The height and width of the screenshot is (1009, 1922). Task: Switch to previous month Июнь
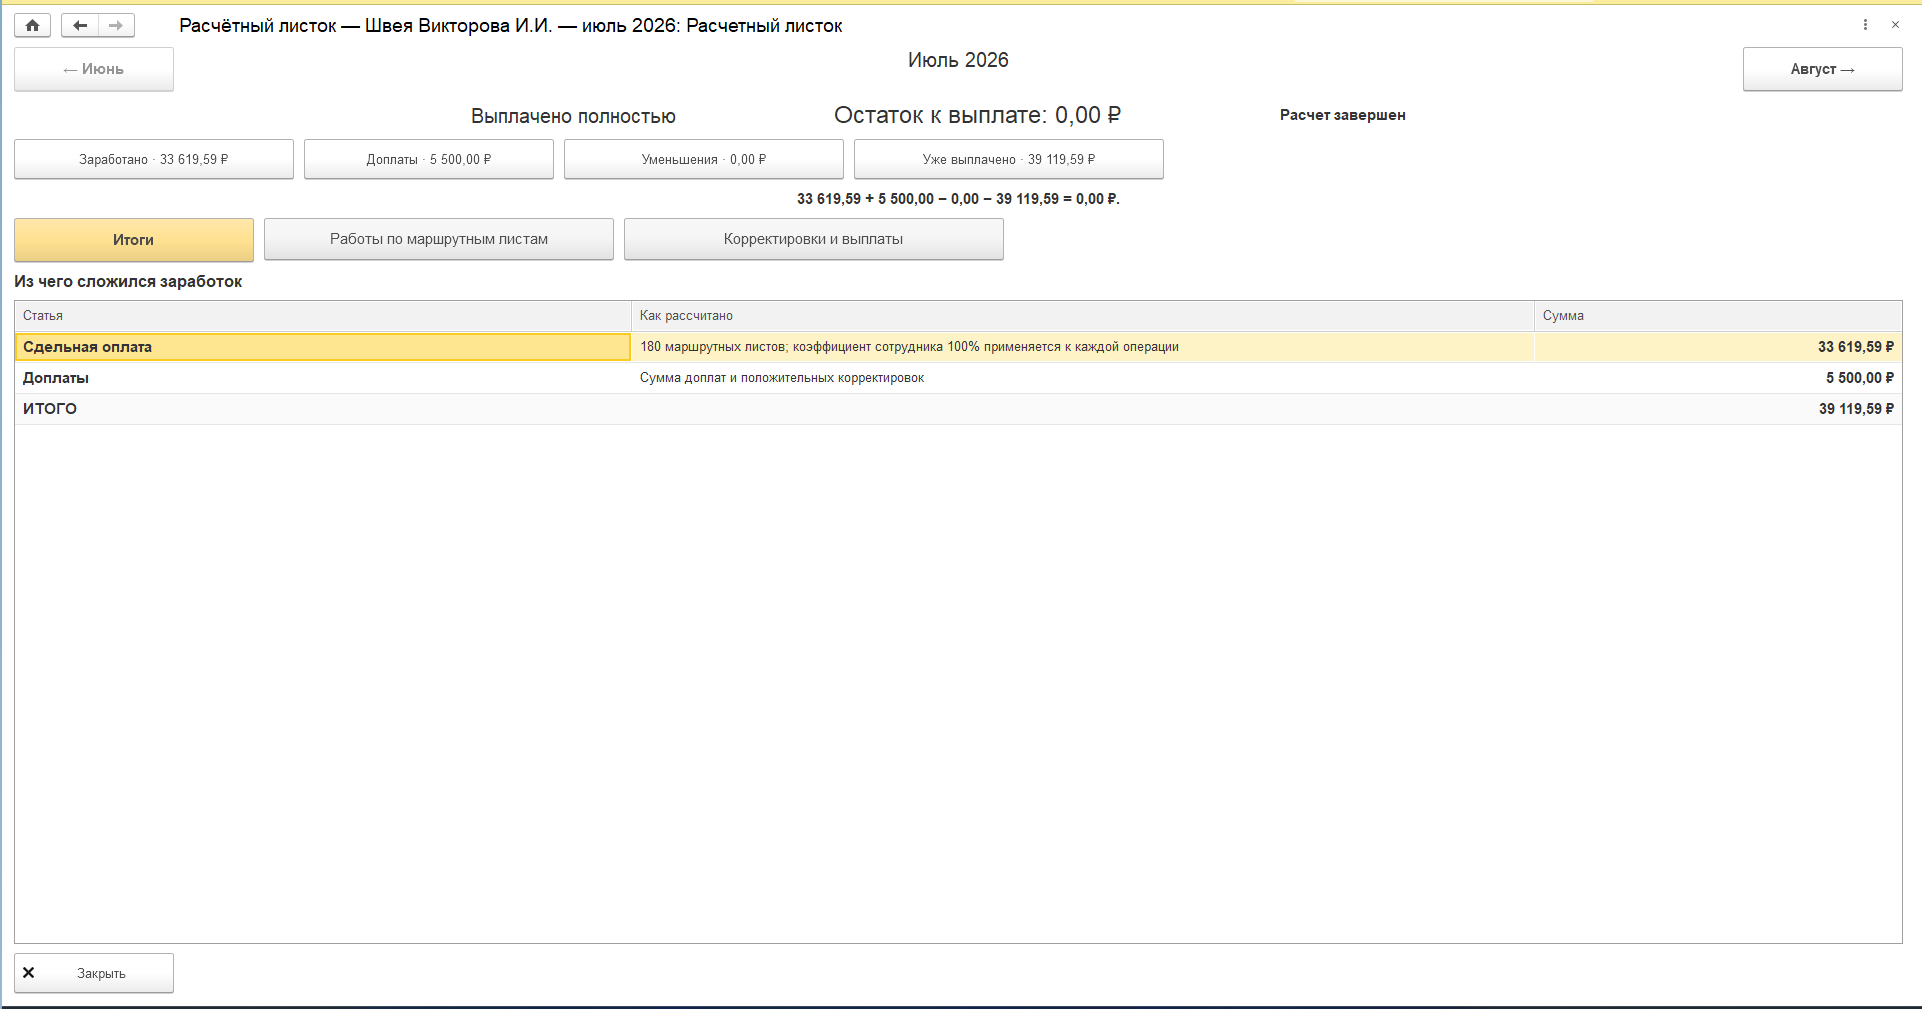pos(94,69)
